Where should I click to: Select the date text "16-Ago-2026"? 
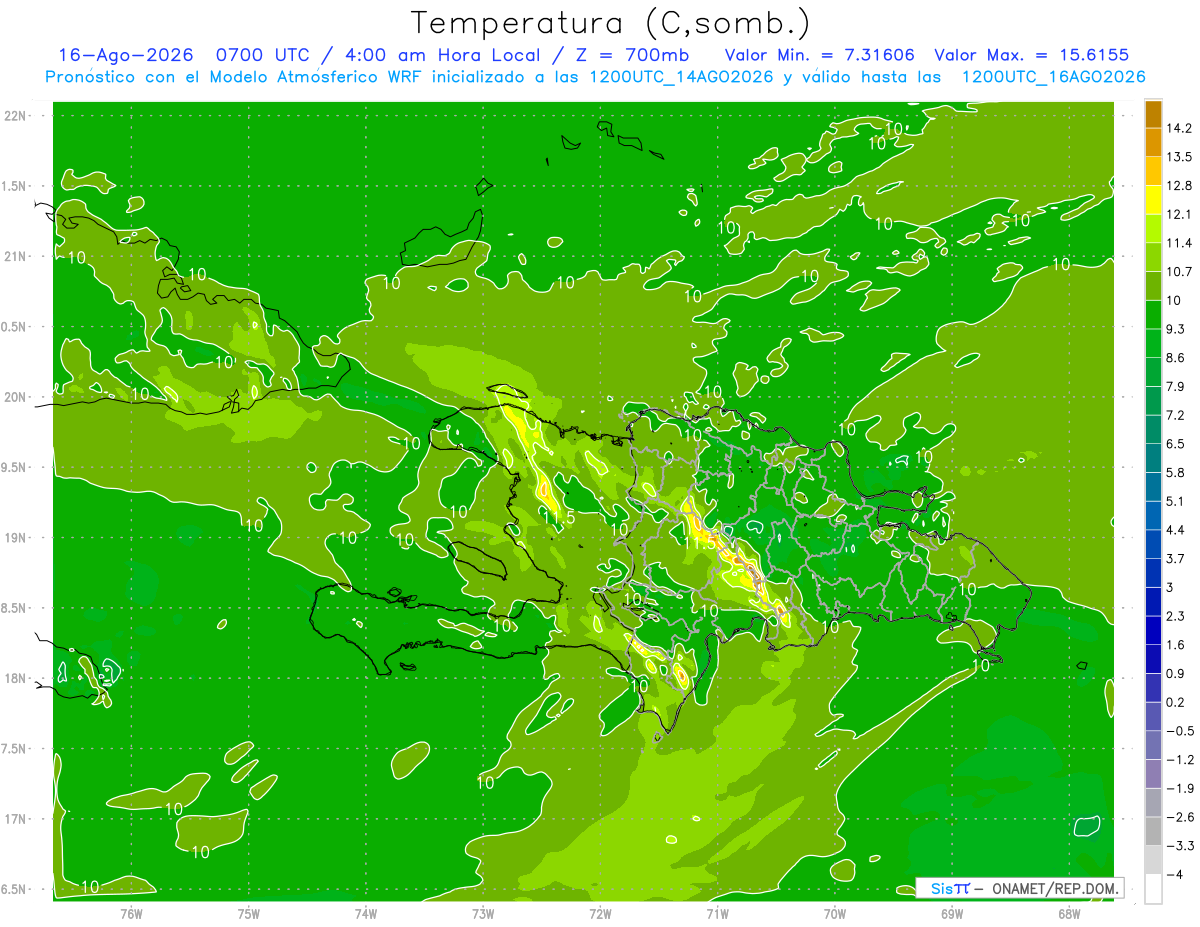click(125, 55)
